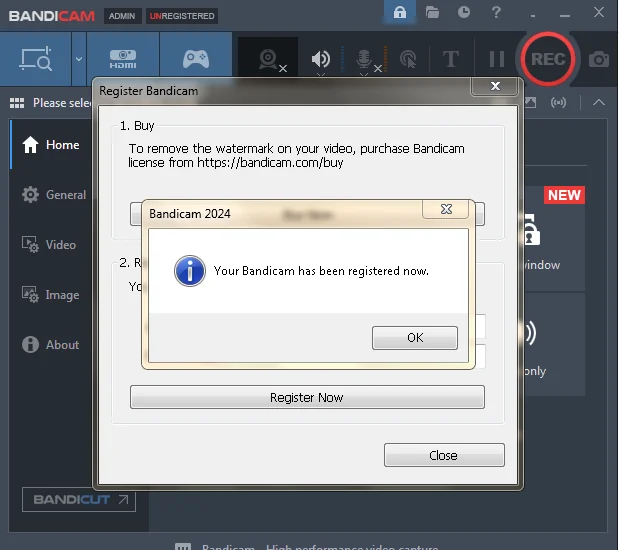Screen dimensions: 619x550
Task: Toggle microphone recording icon
Action: pyautogui.click(x=364, y=58)
